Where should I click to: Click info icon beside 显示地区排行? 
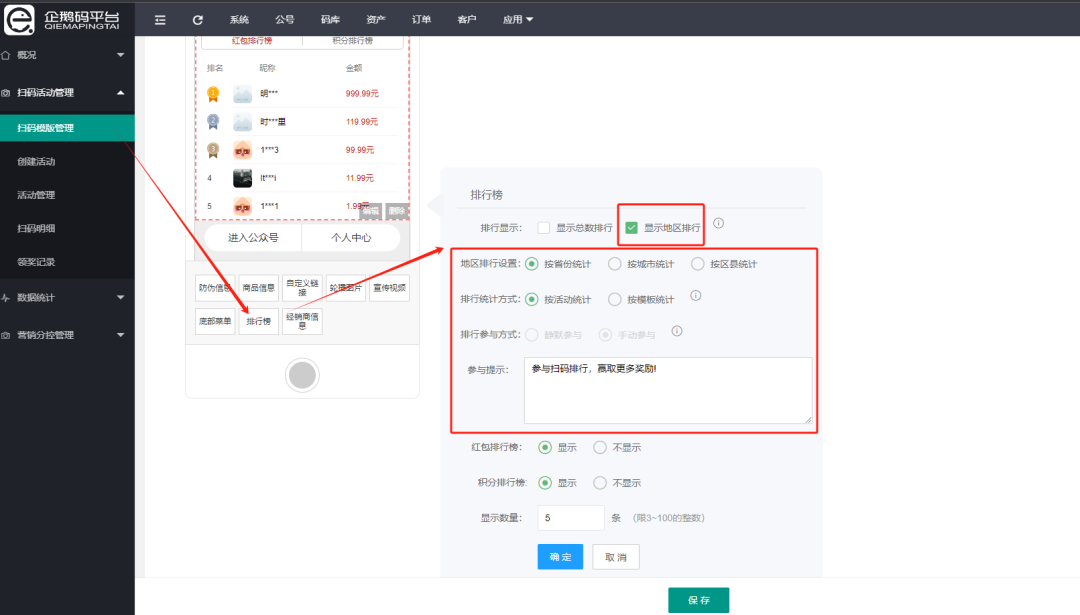[x=718, y=224]
